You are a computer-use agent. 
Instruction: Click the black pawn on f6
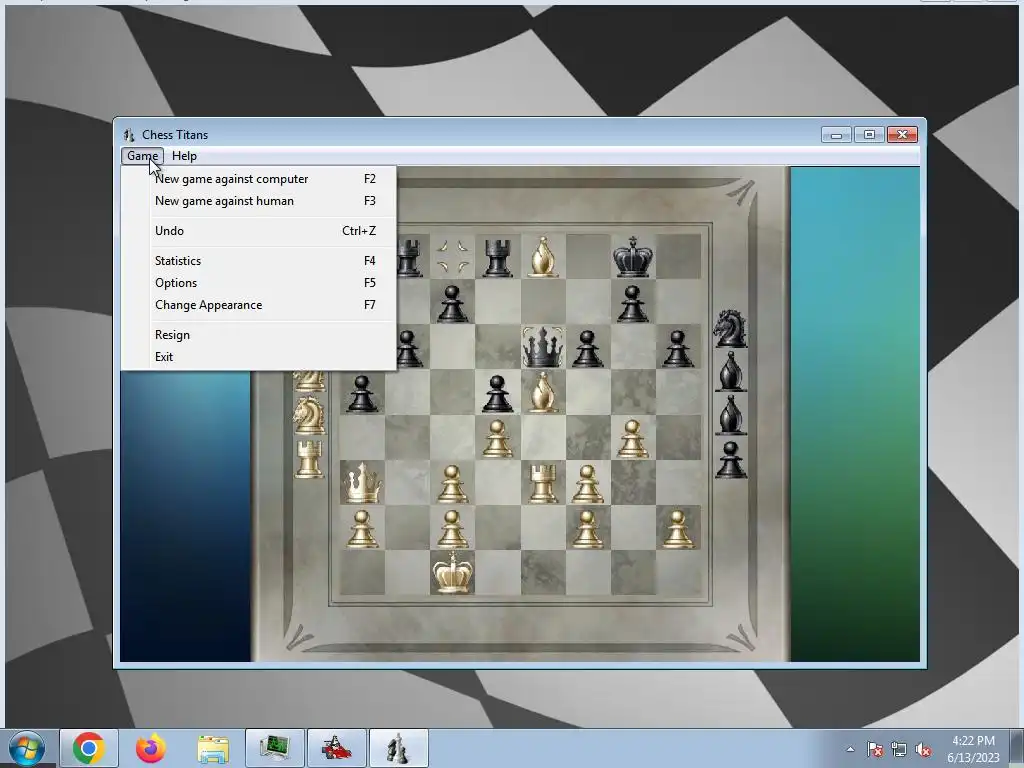pyautogui.click(x=588, y=348)
